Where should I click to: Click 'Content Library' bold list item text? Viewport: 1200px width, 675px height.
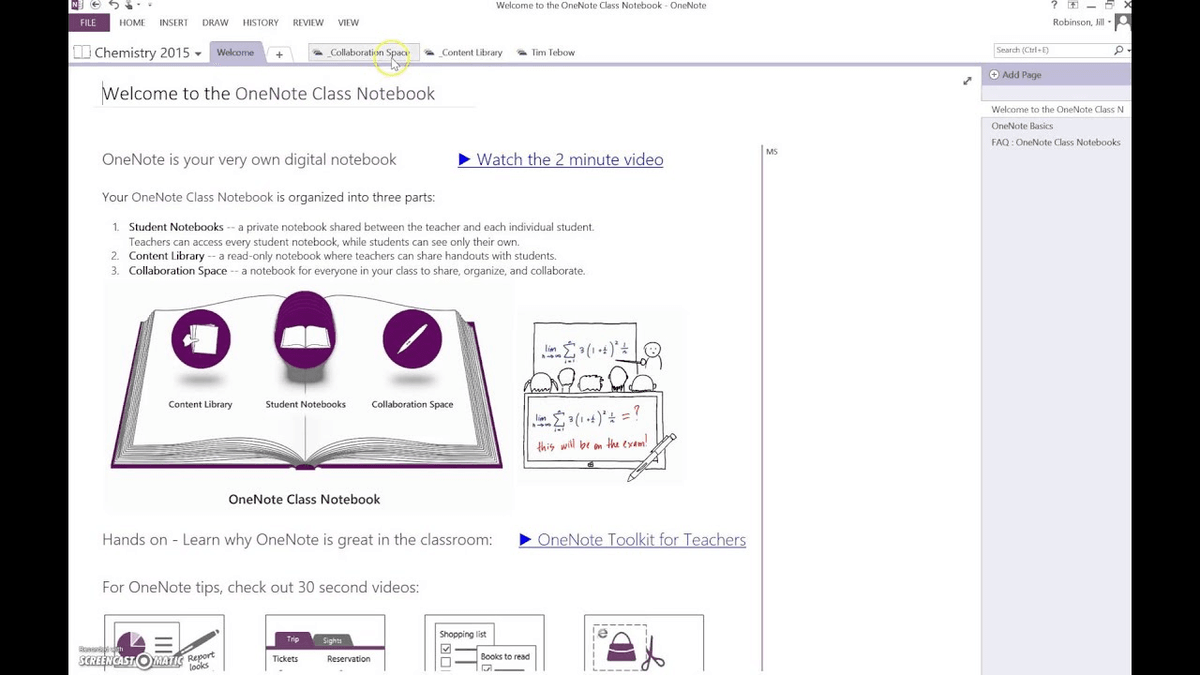click(166, 256)
